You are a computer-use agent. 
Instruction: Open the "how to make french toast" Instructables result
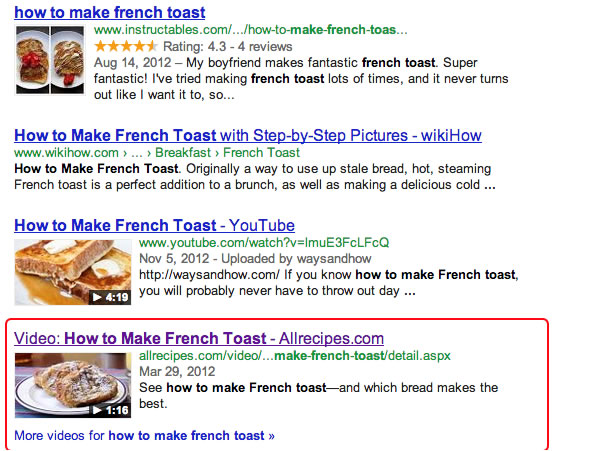pyautogui.click(x=110, y=12)
